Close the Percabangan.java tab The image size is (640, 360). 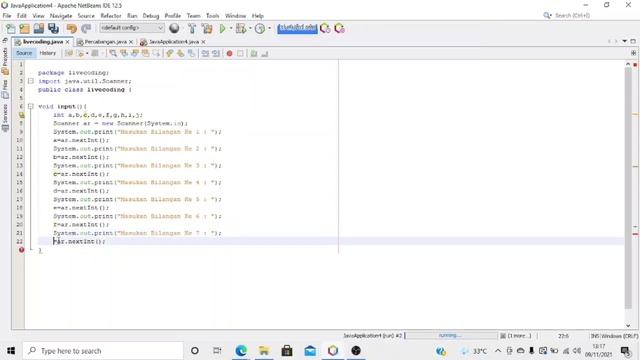[131, 42]
